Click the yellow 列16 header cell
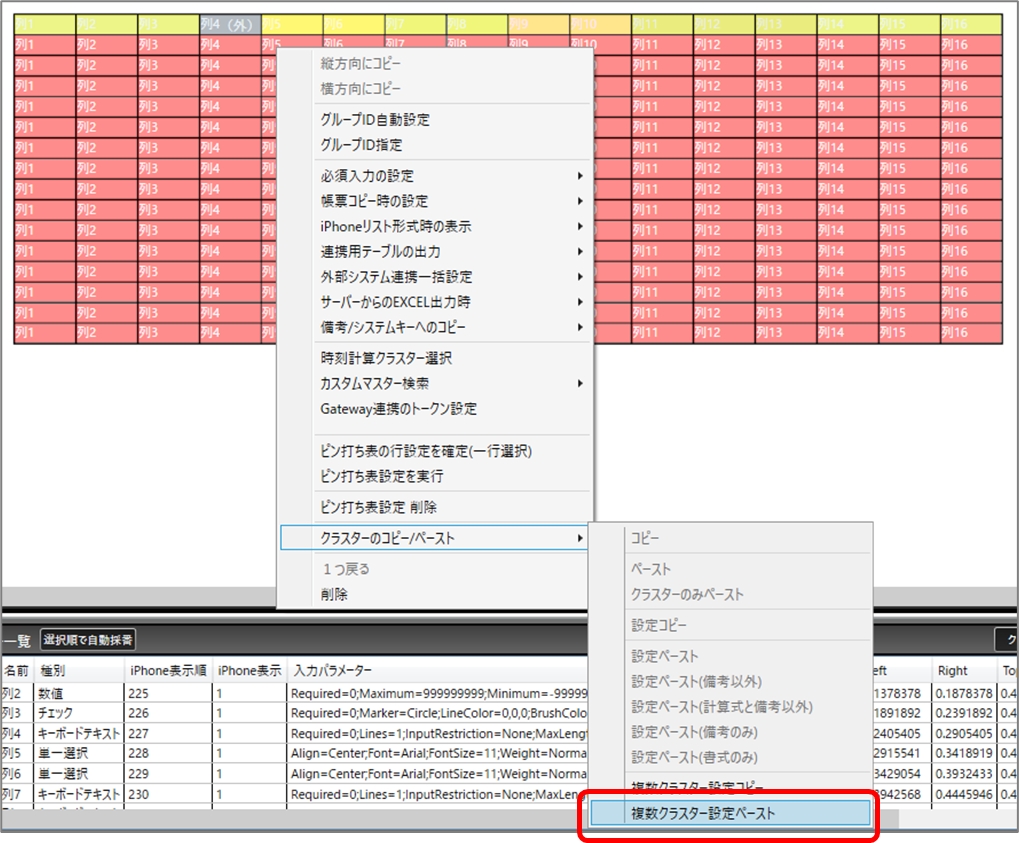Screen dimensions: 1019x843 point(969,23)
